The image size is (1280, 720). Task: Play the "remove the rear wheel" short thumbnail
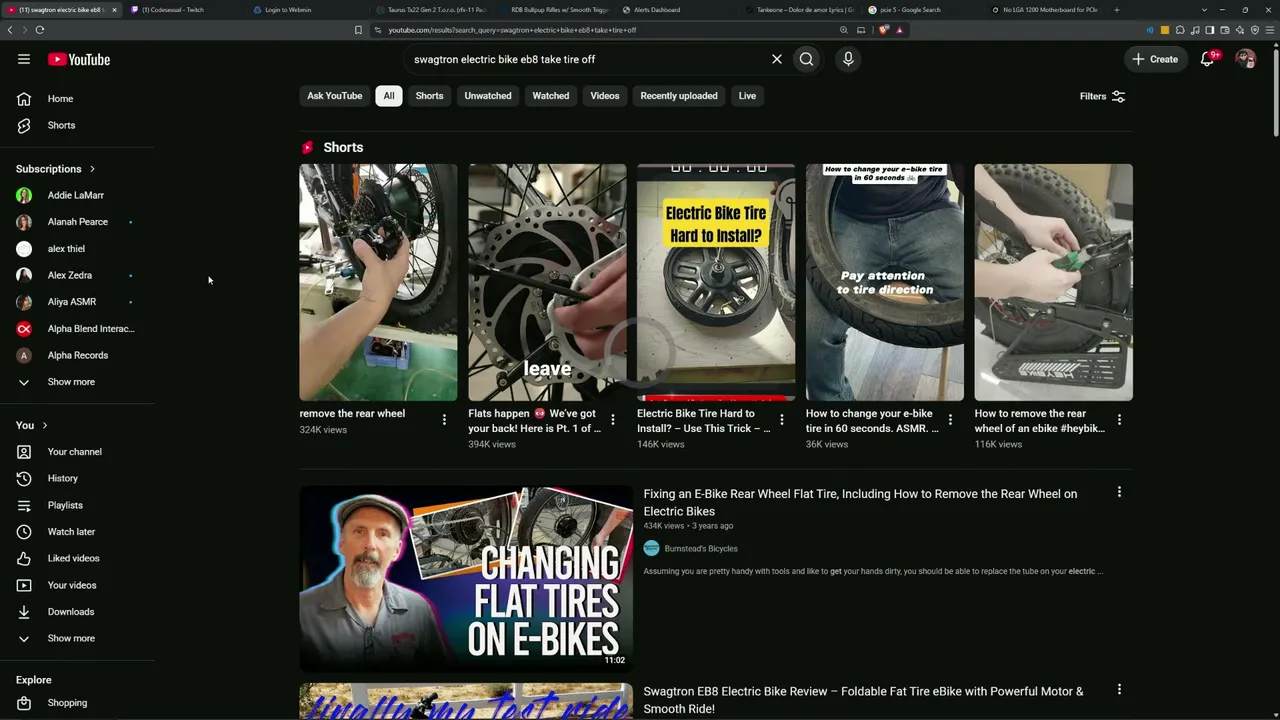pyautogui.click(x=378, y=282)
